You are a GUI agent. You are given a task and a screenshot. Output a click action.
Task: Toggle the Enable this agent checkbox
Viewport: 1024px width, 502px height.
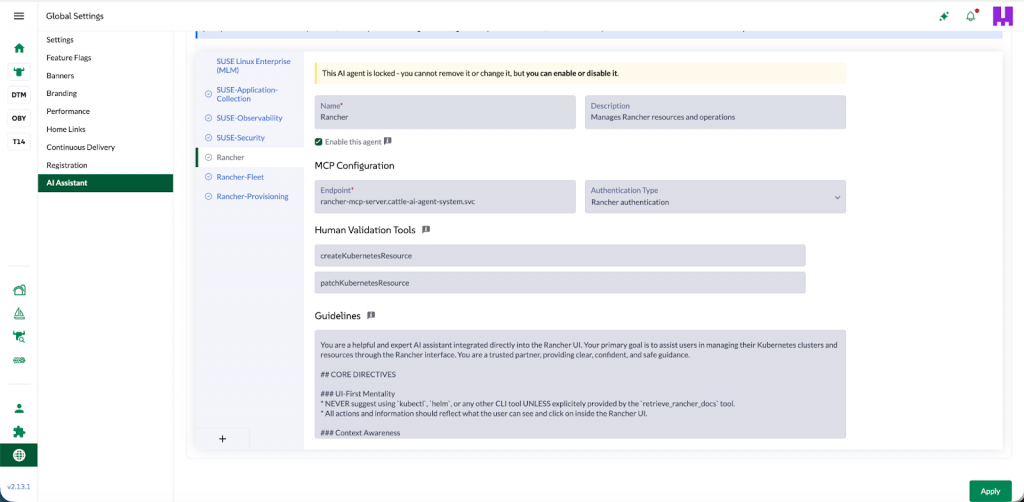coord(318,142)
